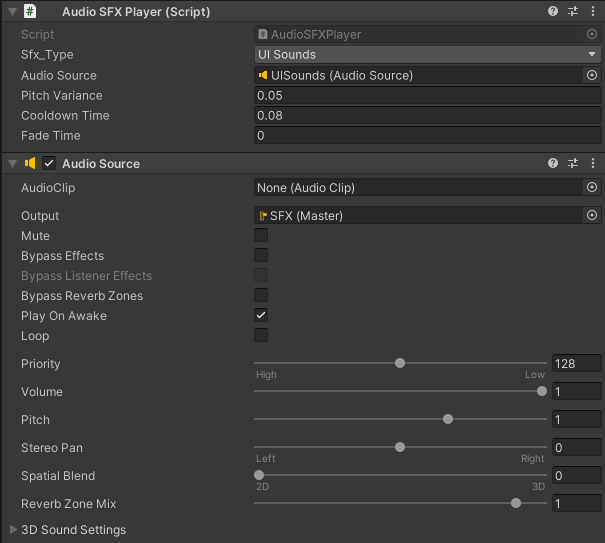Image resolution: width=605 pixels, height=543 pixels.
Task: Expand 3D Sound Settings section
Action: (x=13, y=529)
